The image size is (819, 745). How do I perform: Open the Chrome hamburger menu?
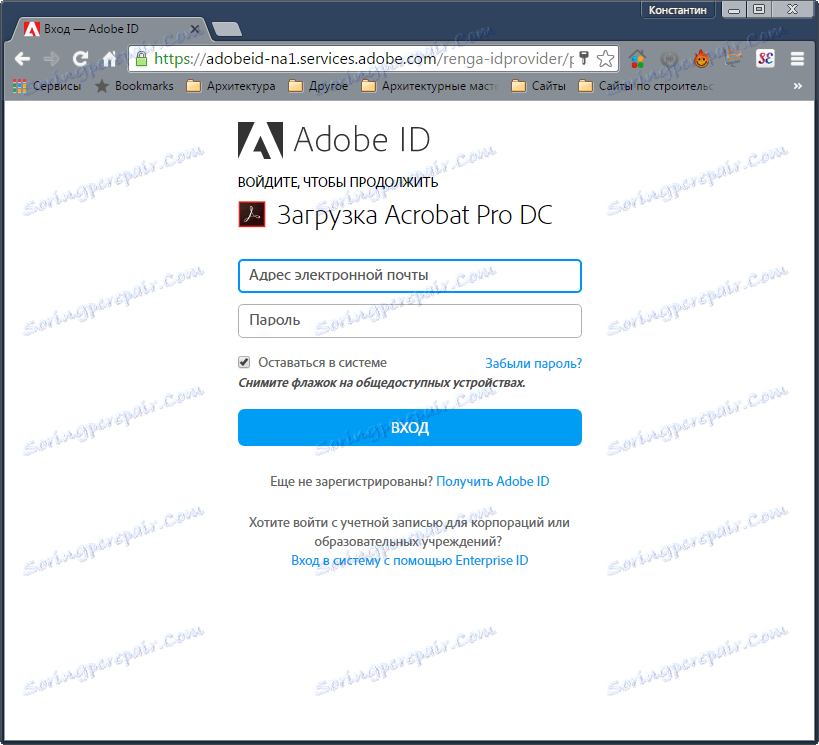pos(797,59)
